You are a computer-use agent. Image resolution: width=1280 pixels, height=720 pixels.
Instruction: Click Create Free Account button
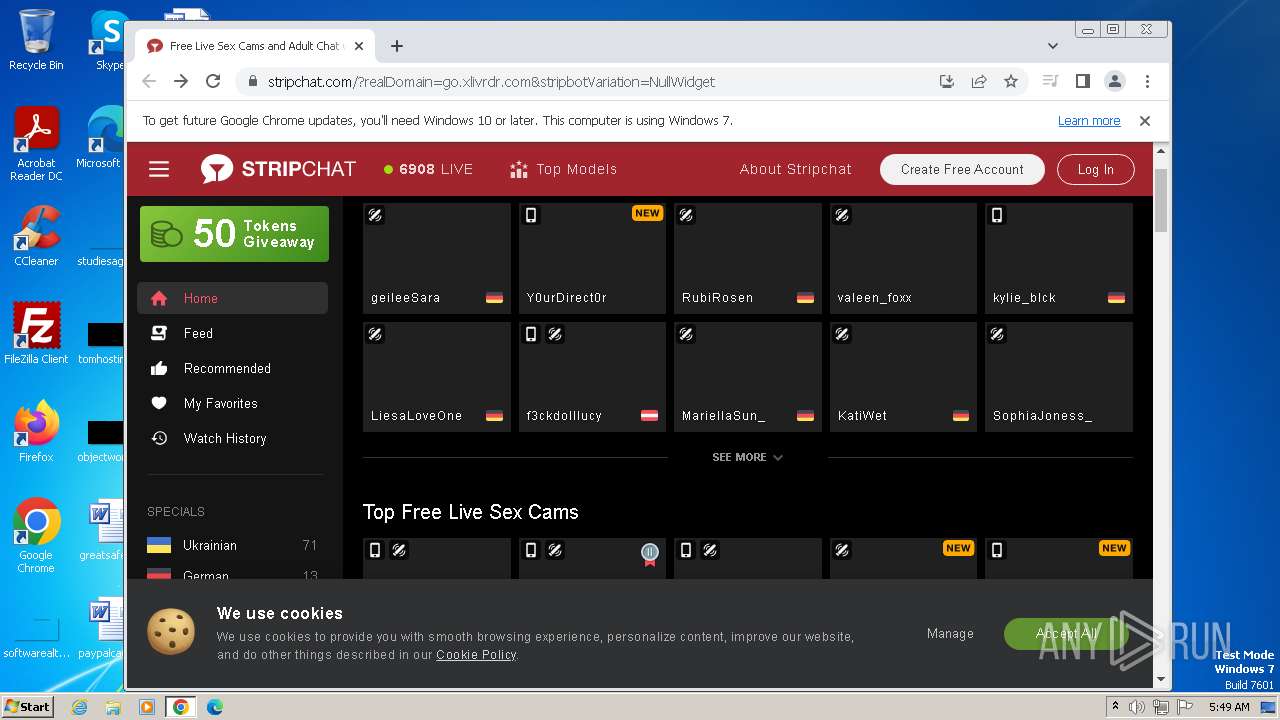(962, 169)
